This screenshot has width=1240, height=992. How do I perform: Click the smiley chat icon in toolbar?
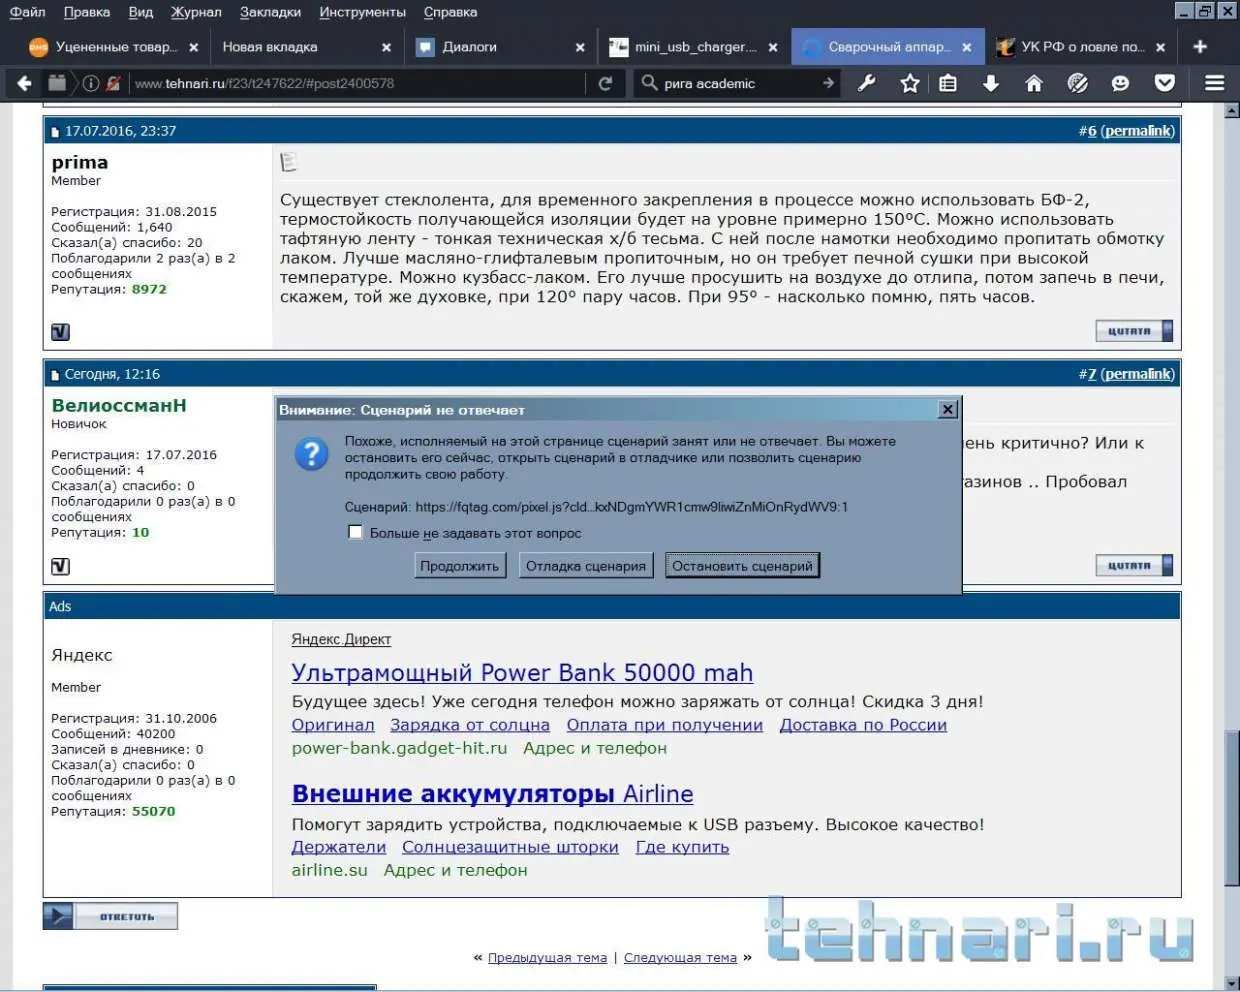point(1120,83)
